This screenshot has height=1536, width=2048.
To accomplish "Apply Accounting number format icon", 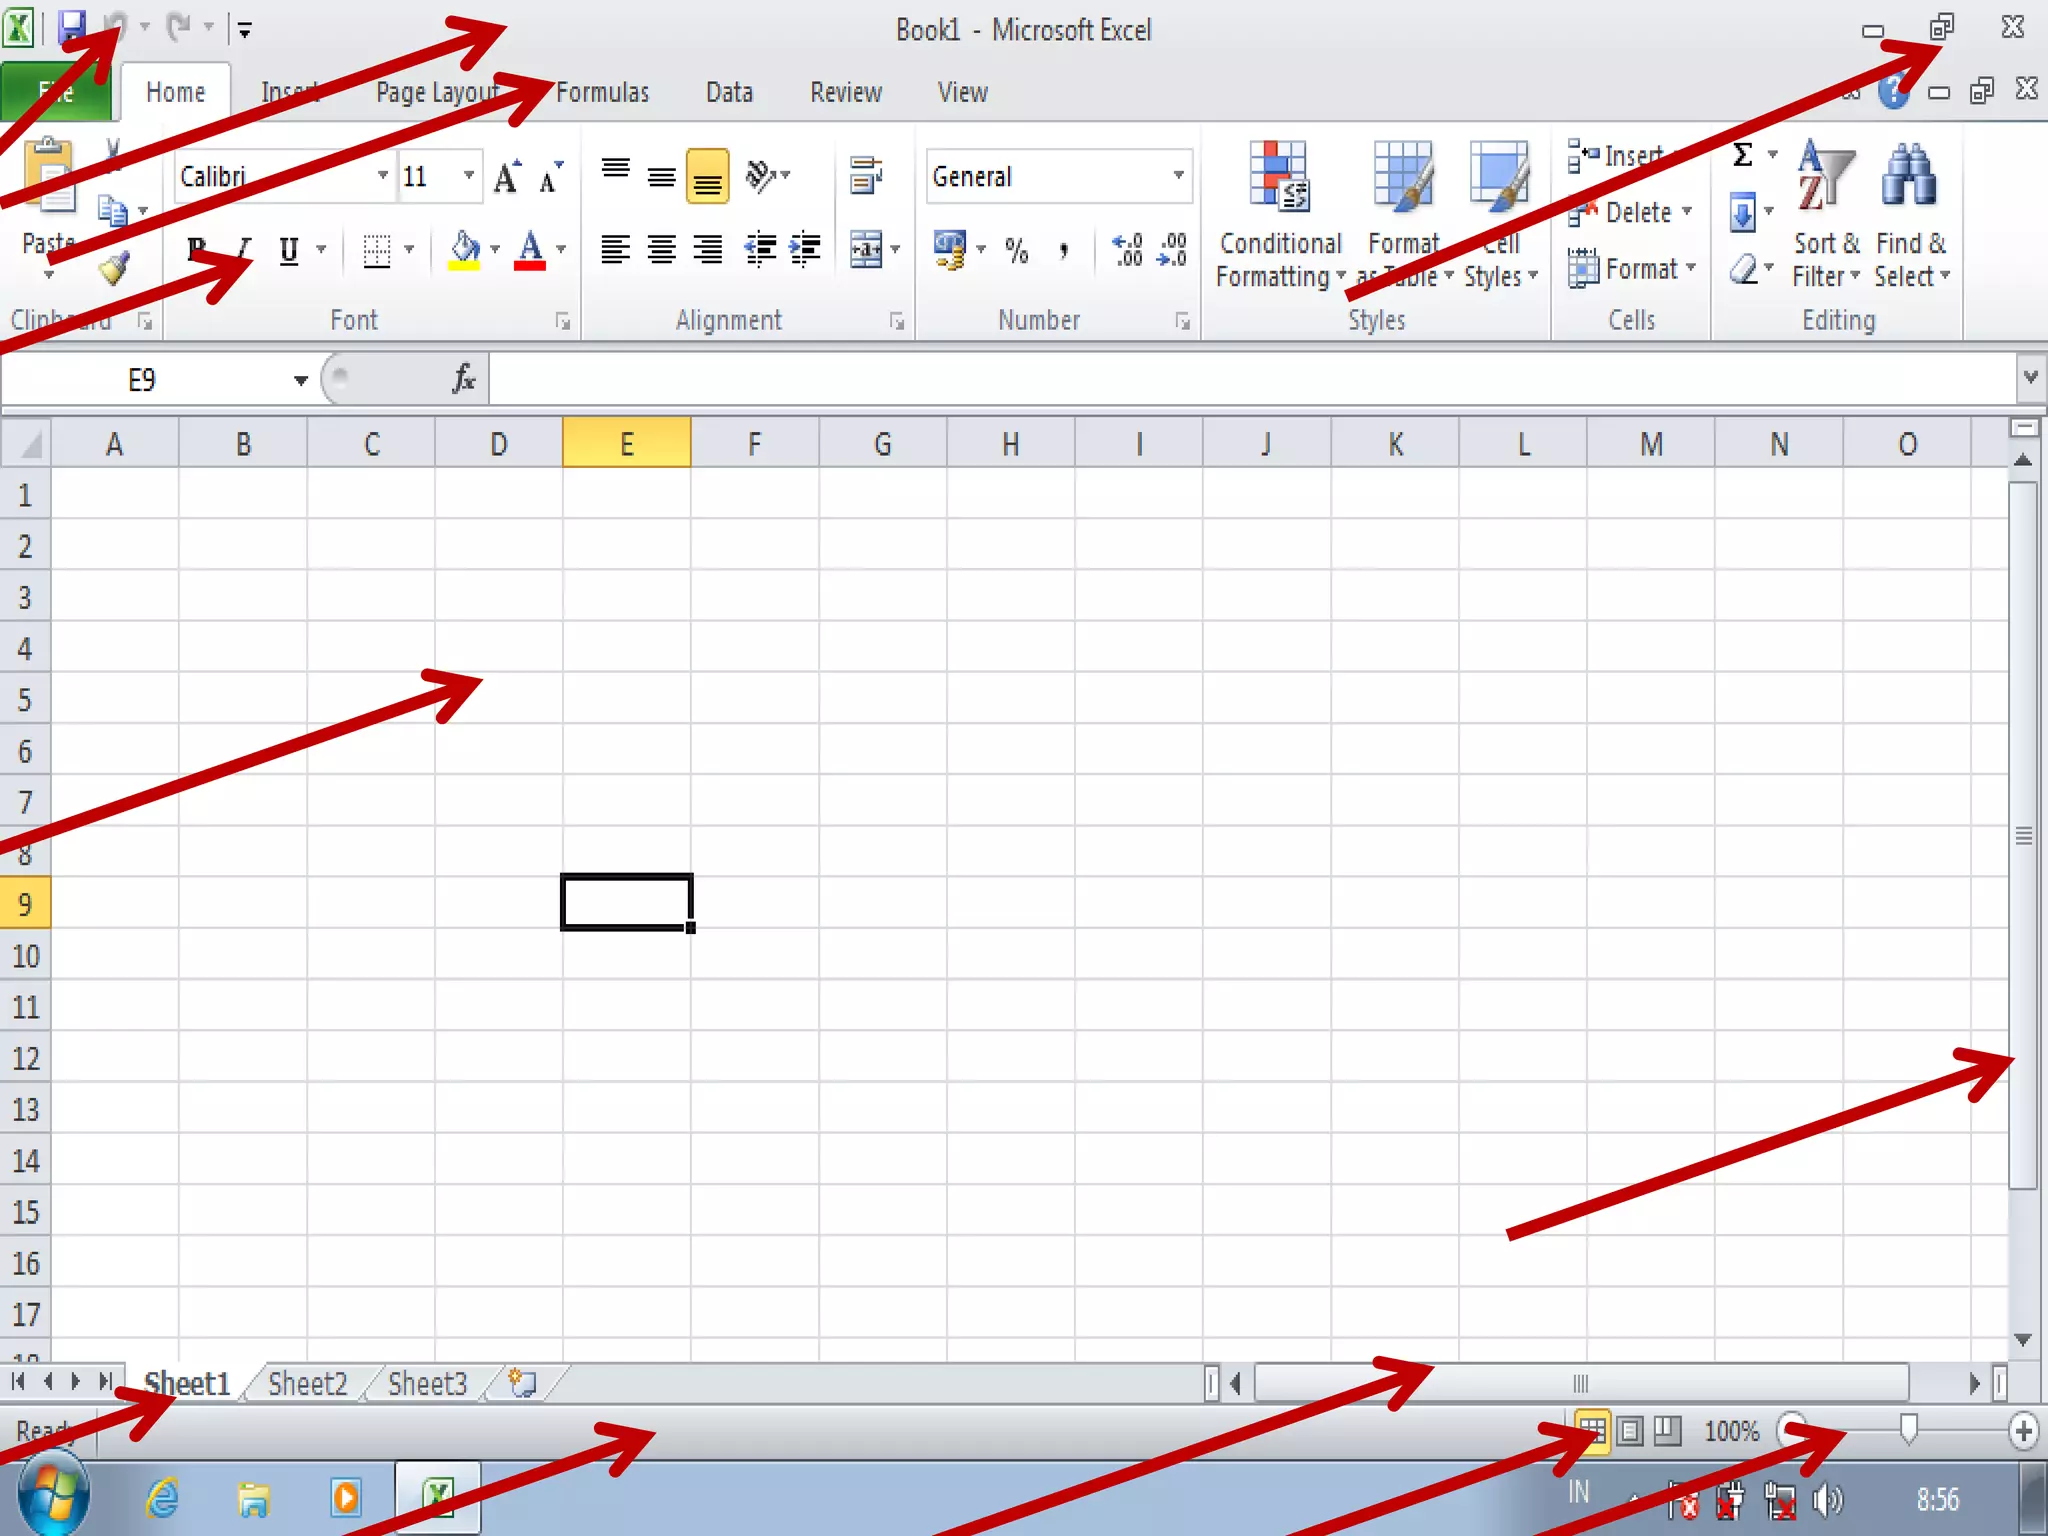I will click(x=950, y=249).
